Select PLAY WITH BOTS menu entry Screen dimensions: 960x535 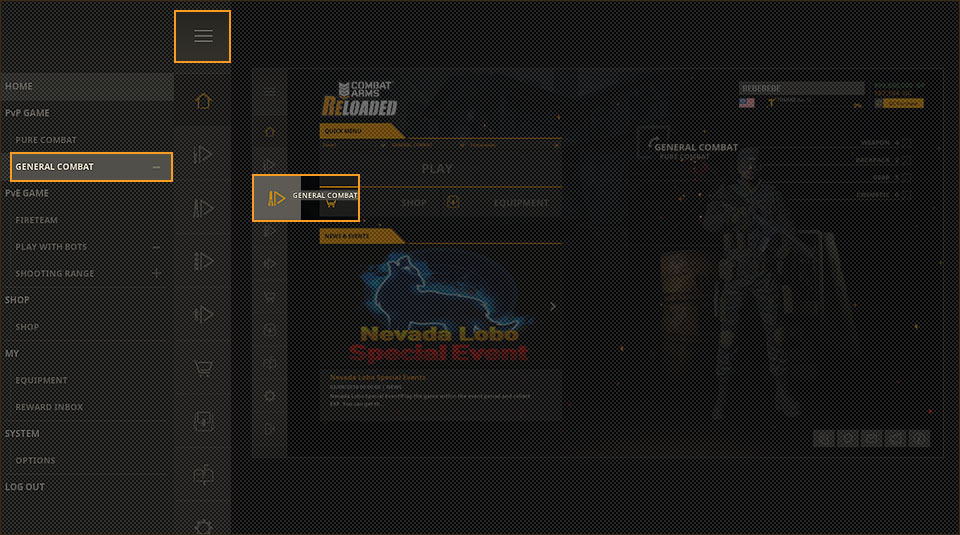(x=51, y=247)
